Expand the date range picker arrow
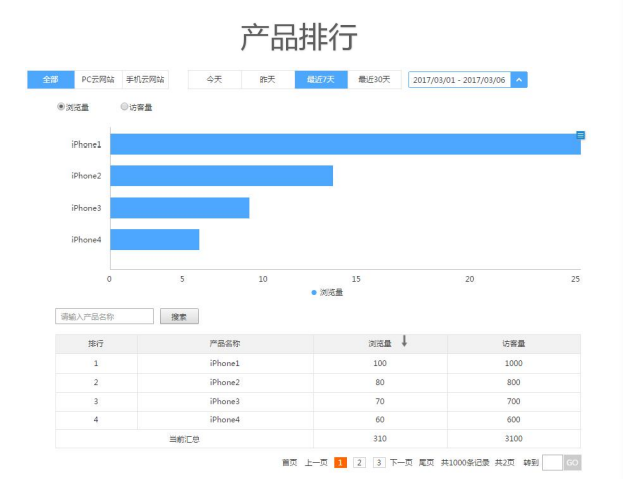The width and height of the screenshot is (623, 479). tap(519, 80)
